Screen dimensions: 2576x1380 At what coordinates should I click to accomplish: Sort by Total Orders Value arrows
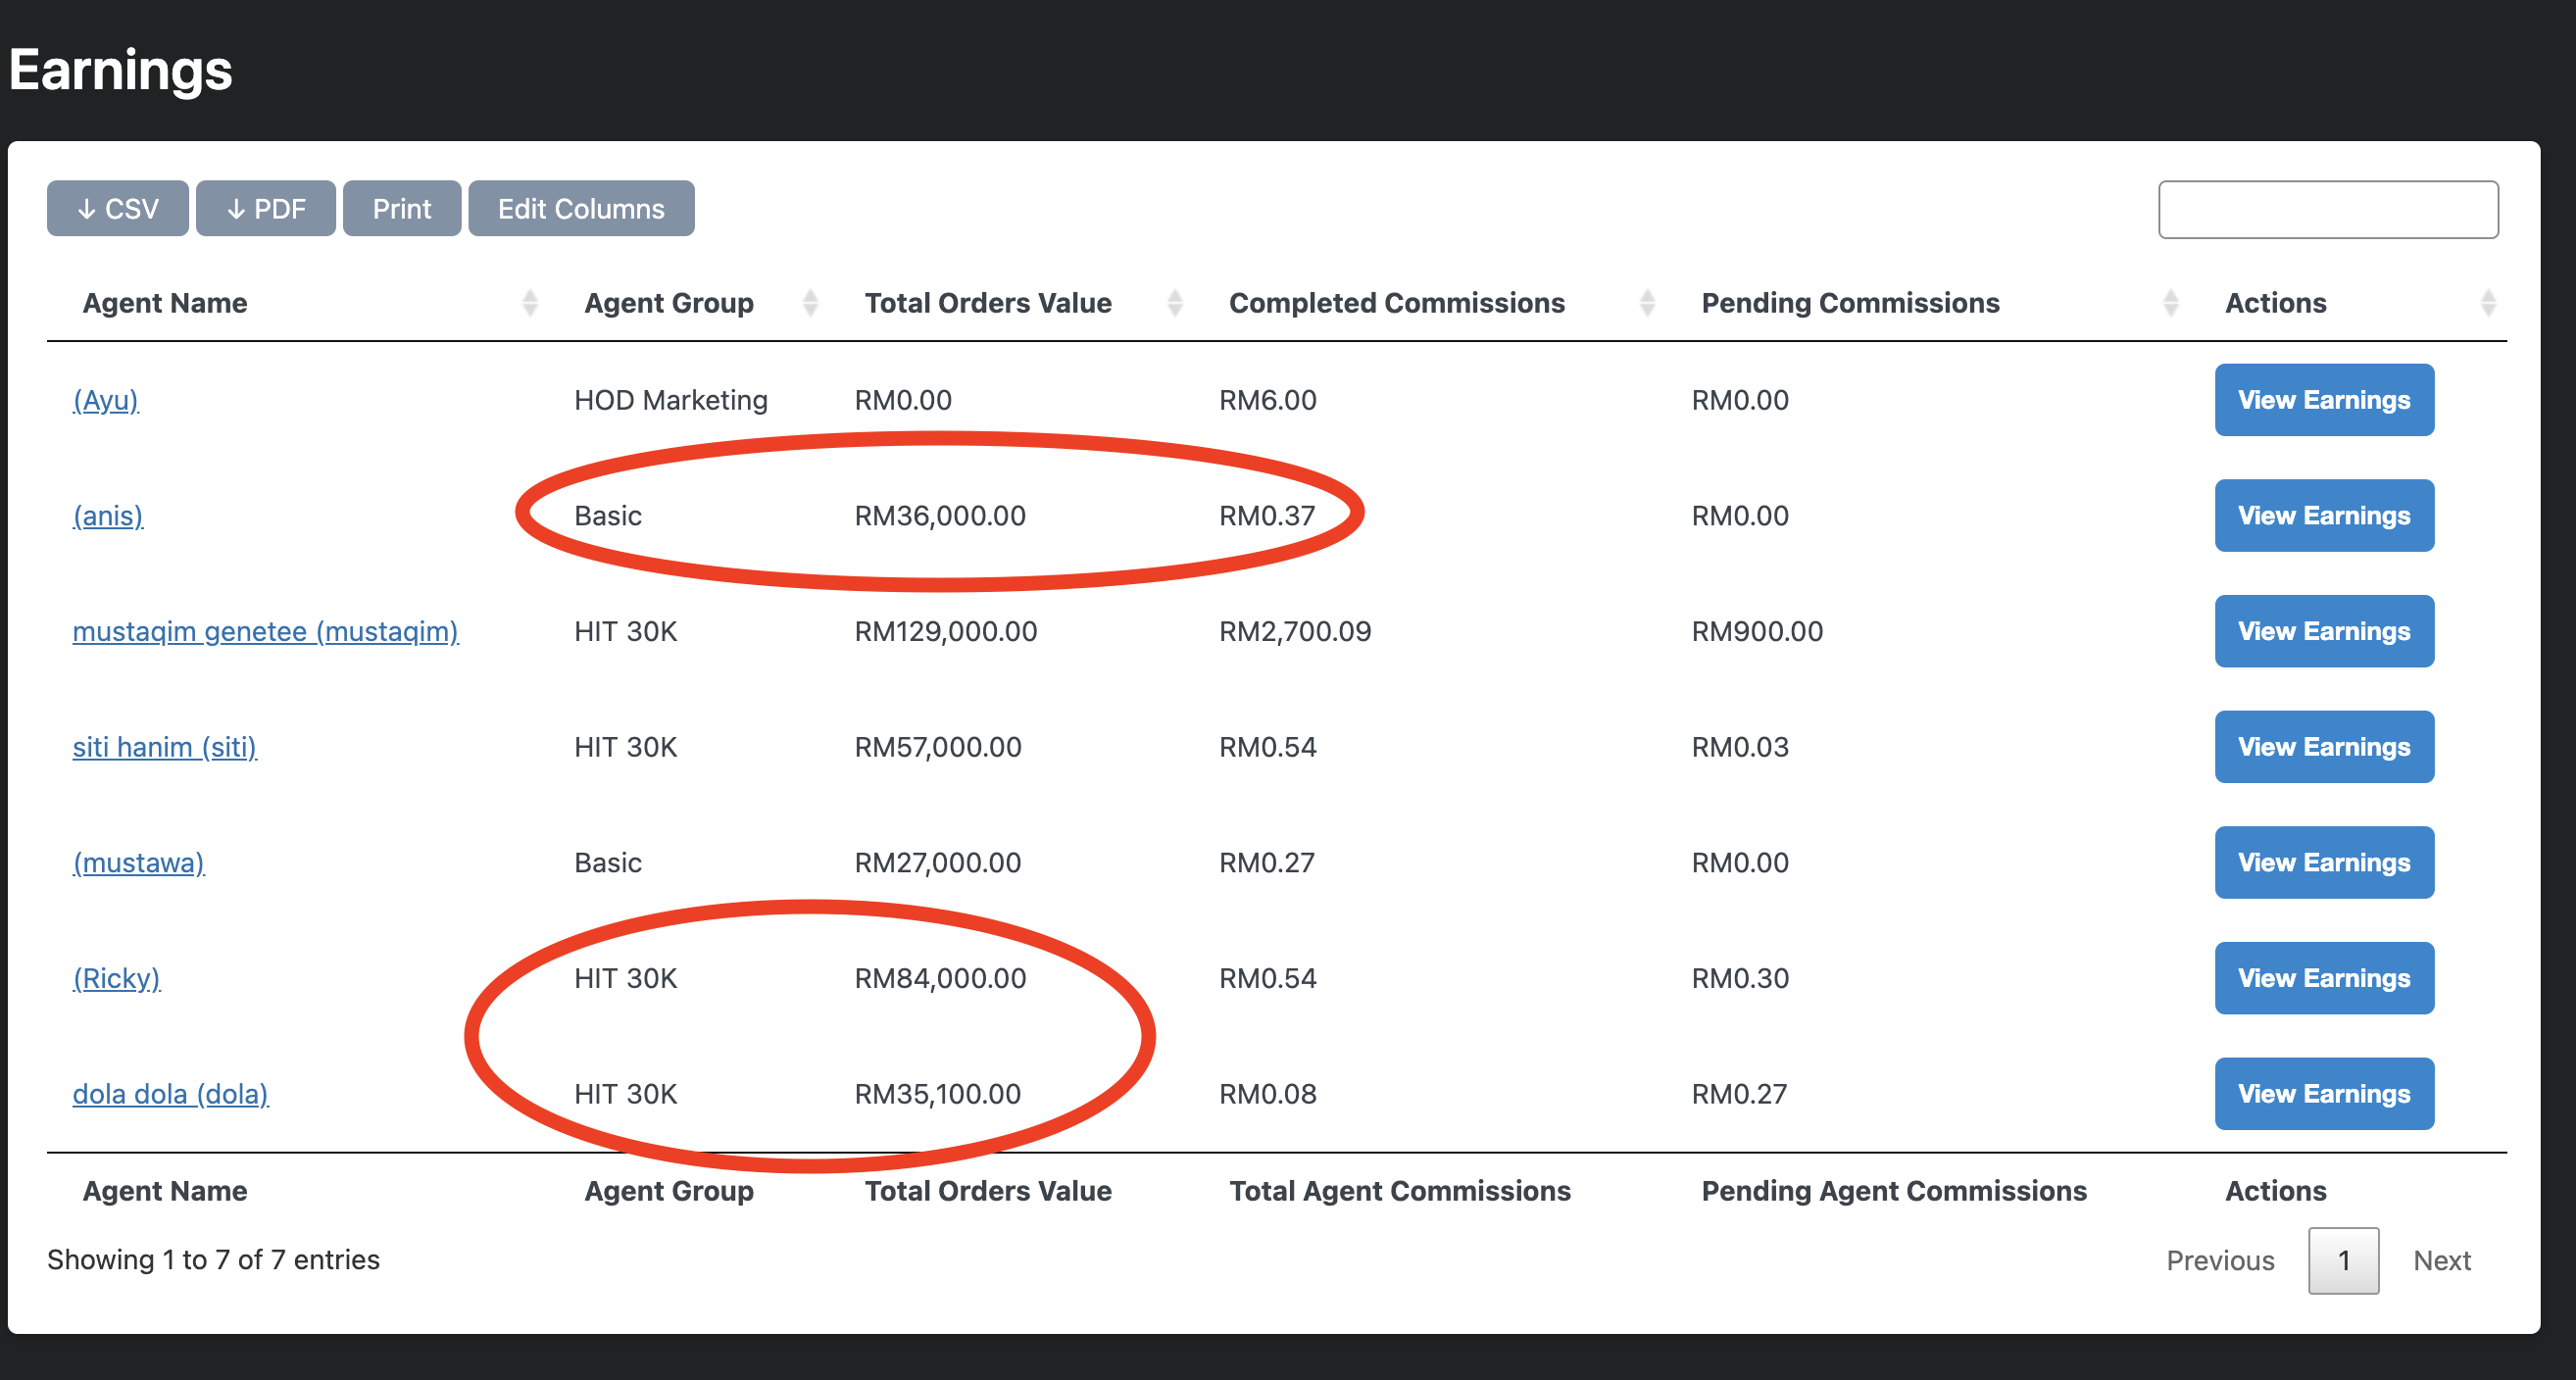coord(1175,303)
